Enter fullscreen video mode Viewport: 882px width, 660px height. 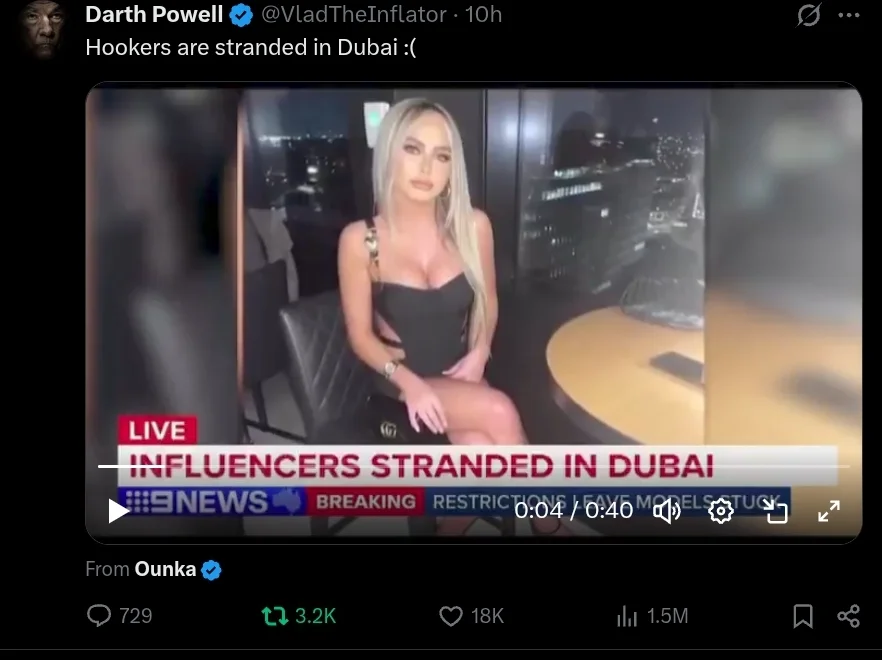829,511
